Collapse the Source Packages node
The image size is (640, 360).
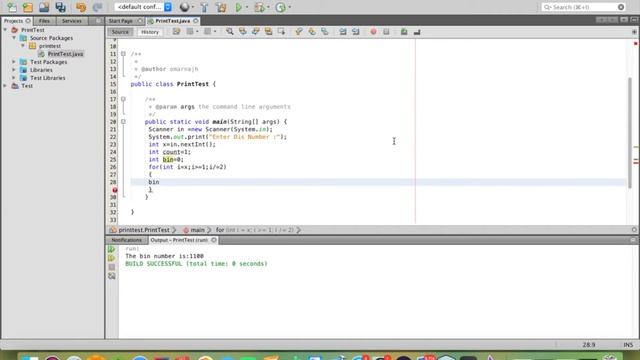point(14,38)
